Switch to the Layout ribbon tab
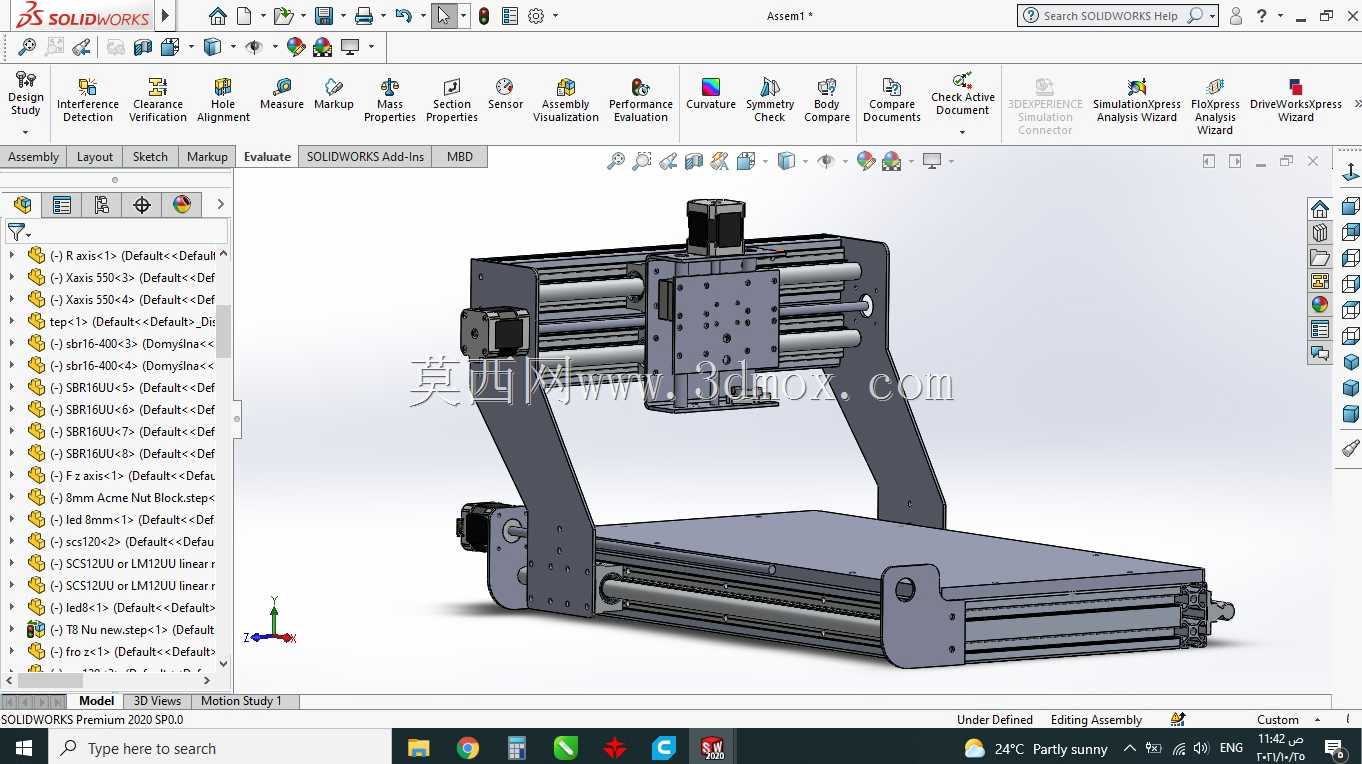Screen dimensions: 1362x764 [95, 156]
